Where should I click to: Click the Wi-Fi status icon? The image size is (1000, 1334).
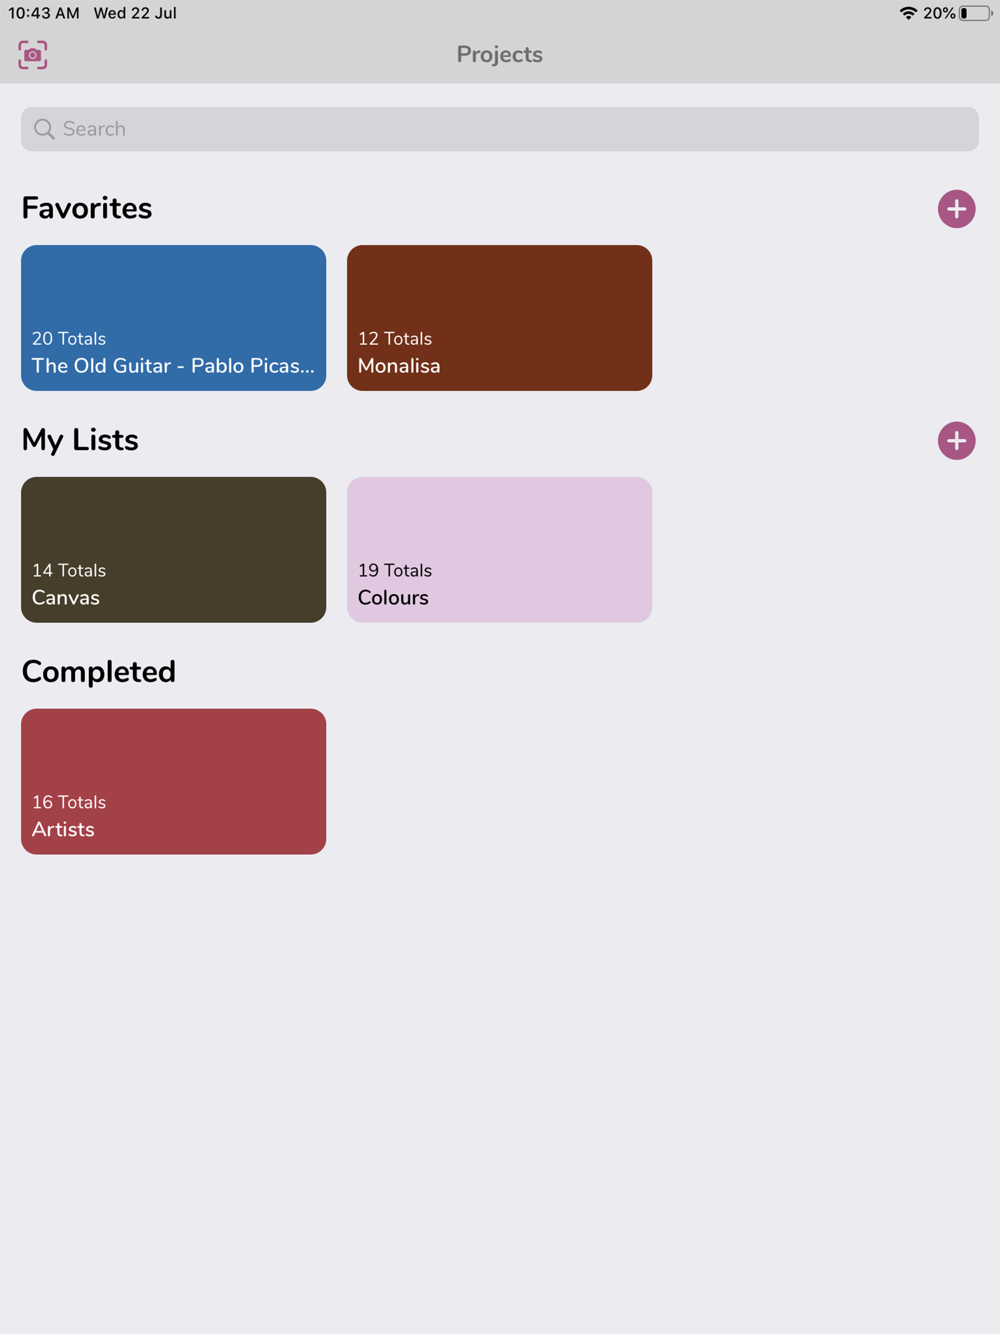tap(908, 13)
